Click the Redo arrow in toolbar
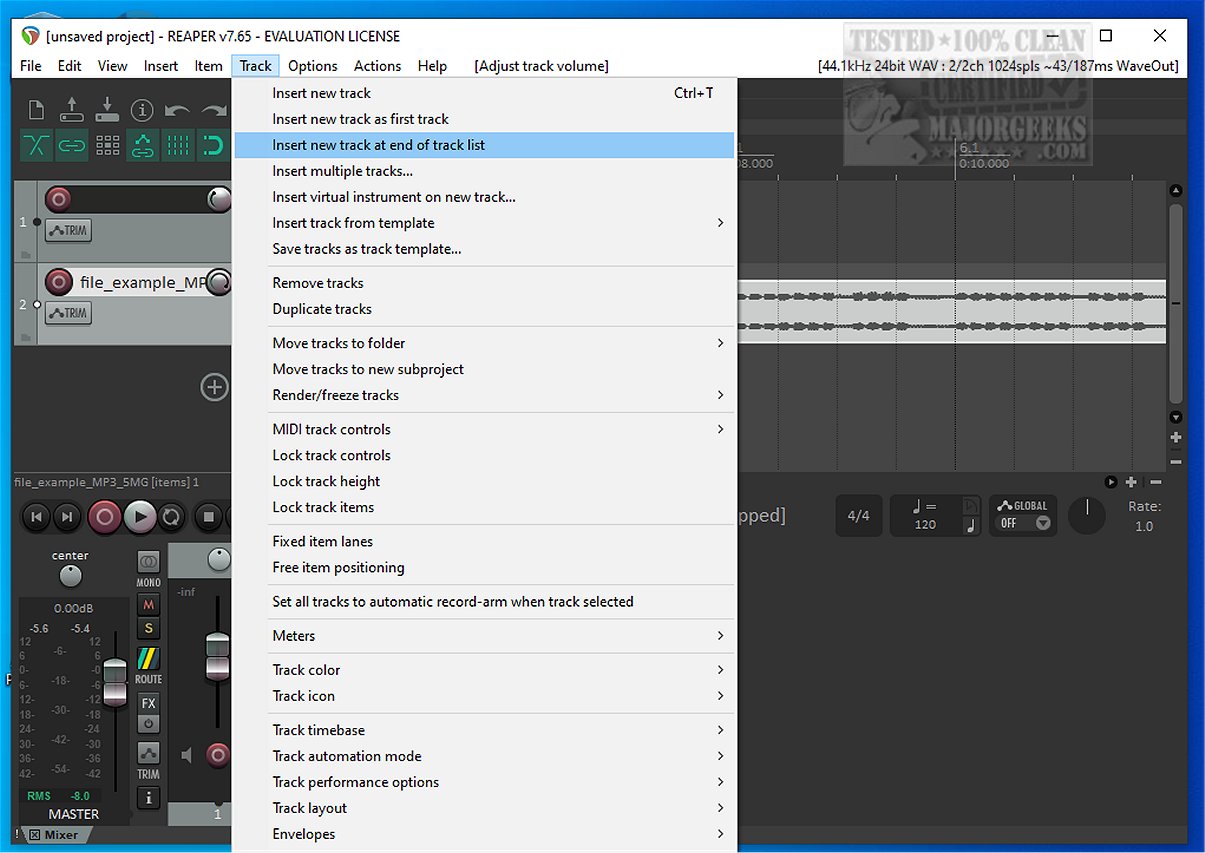1205x853 pixels. 213,111
